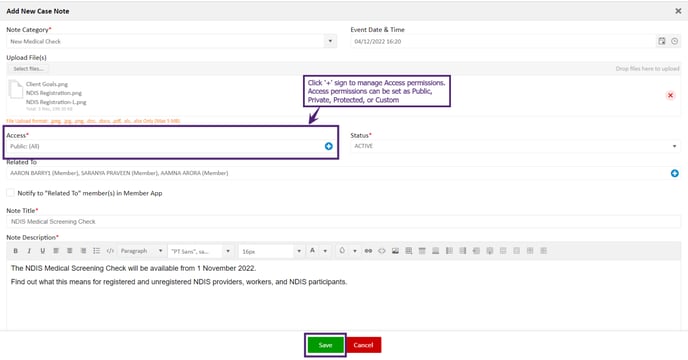Screen dimensions: 688x360
Task: Click into the Note Title field
Action: [x=344, y=222]
